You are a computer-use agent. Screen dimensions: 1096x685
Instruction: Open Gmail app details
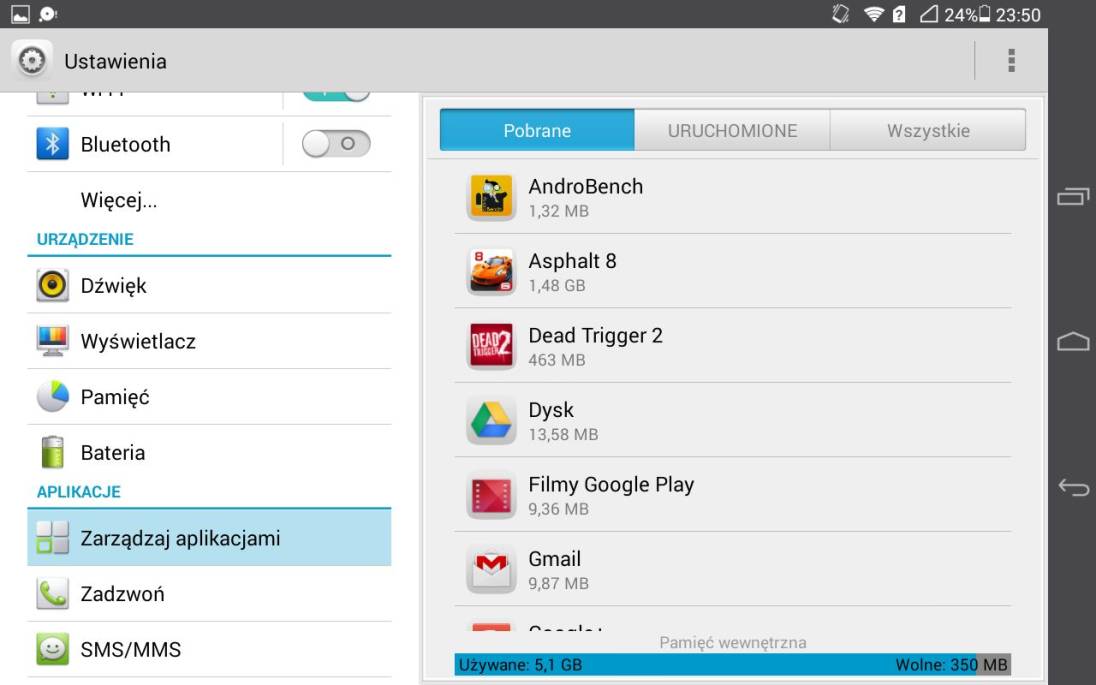(733, 569)
